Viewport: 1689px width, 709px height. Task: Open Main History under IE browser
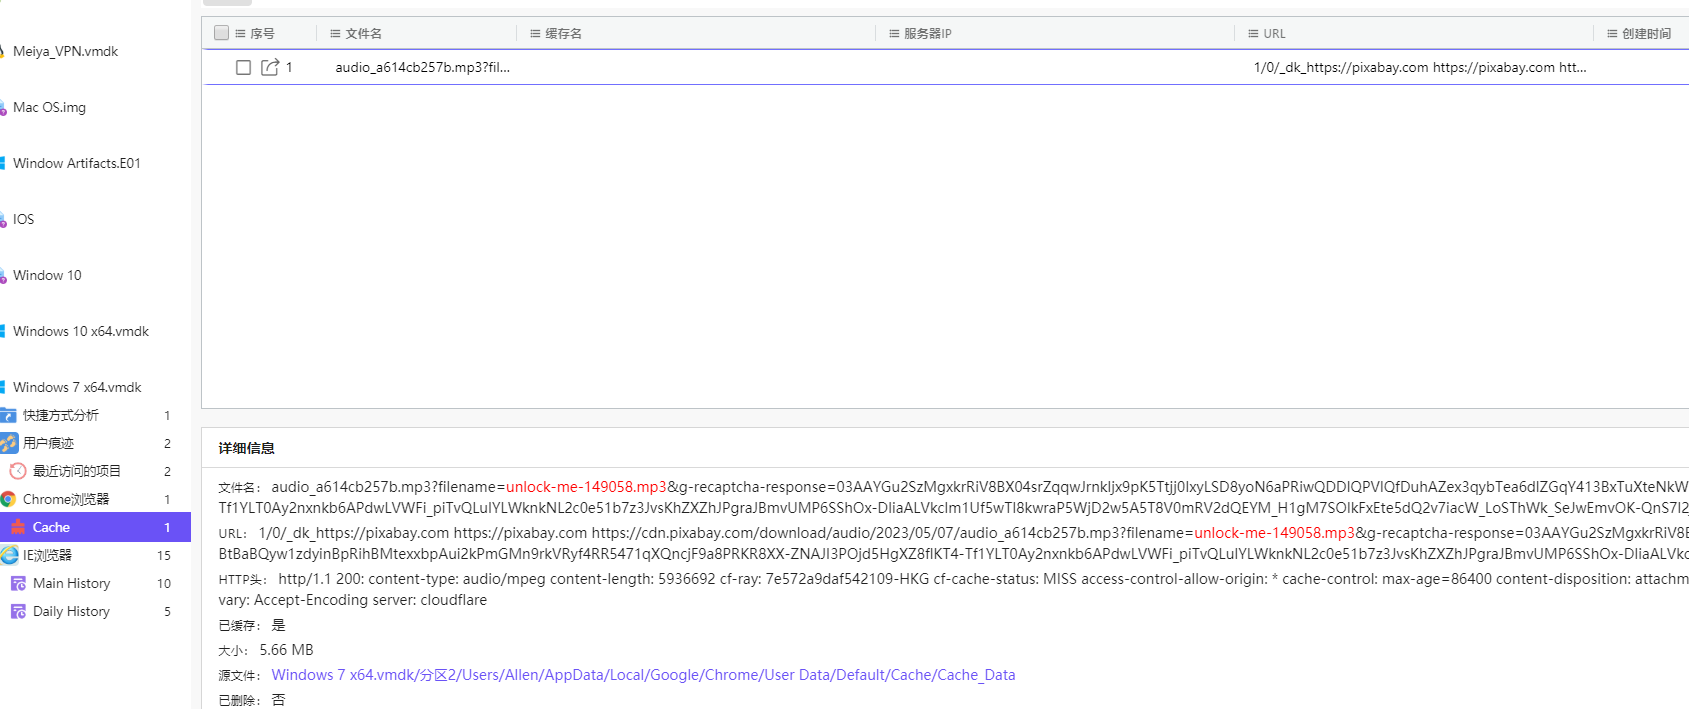(72, 583)
